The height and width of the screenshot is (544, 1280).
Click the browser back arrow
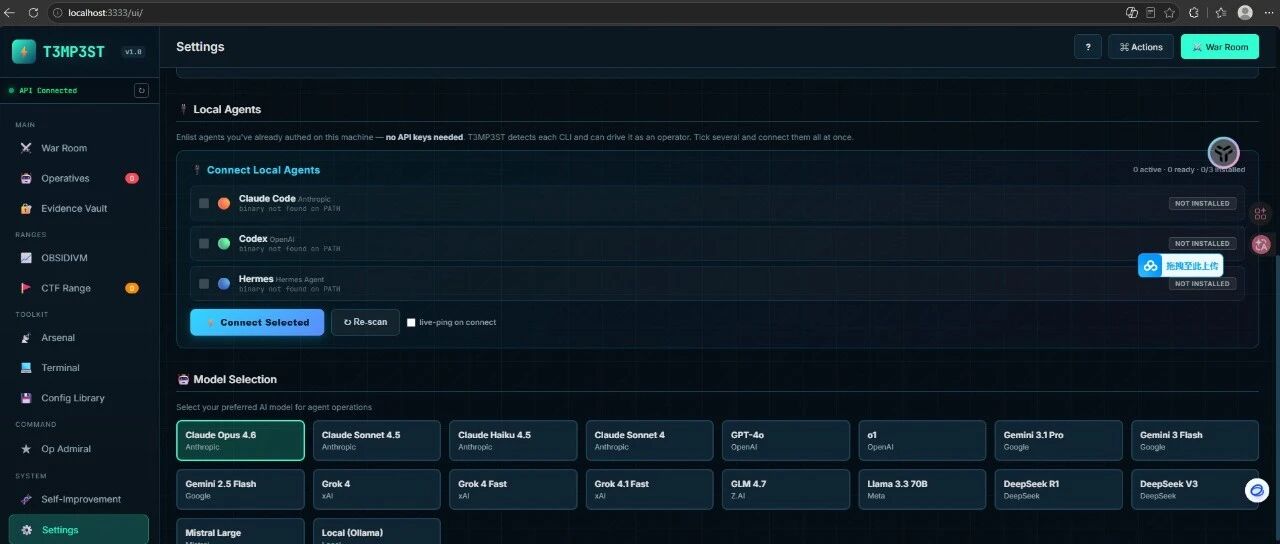click(x=11, y=12)
